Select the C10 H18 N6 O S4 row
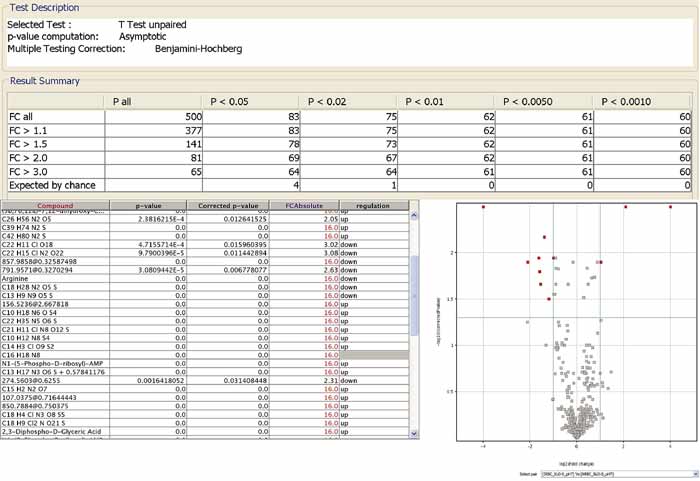 point(204,312)
